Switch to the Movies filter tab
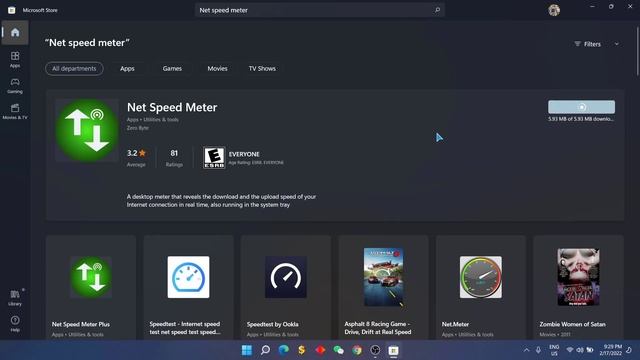This screenshot has width=640, height=360. tap(217, 69)
